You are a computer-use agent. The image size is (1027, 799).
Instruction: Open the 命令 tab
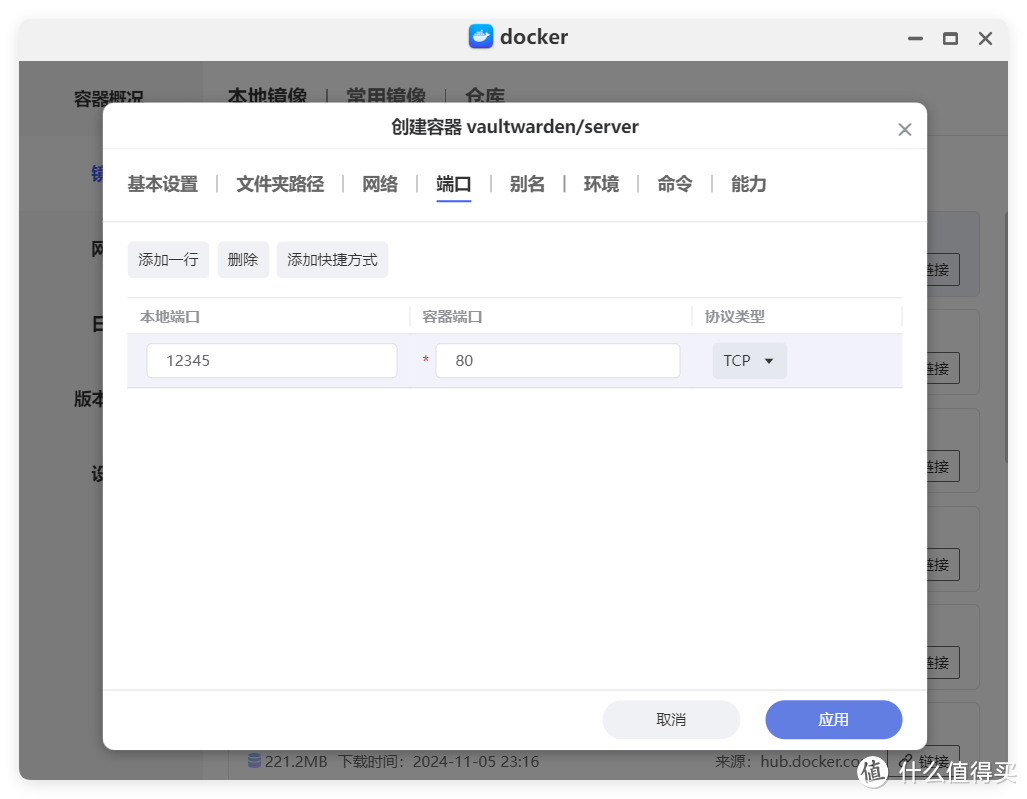pos(675,184)
